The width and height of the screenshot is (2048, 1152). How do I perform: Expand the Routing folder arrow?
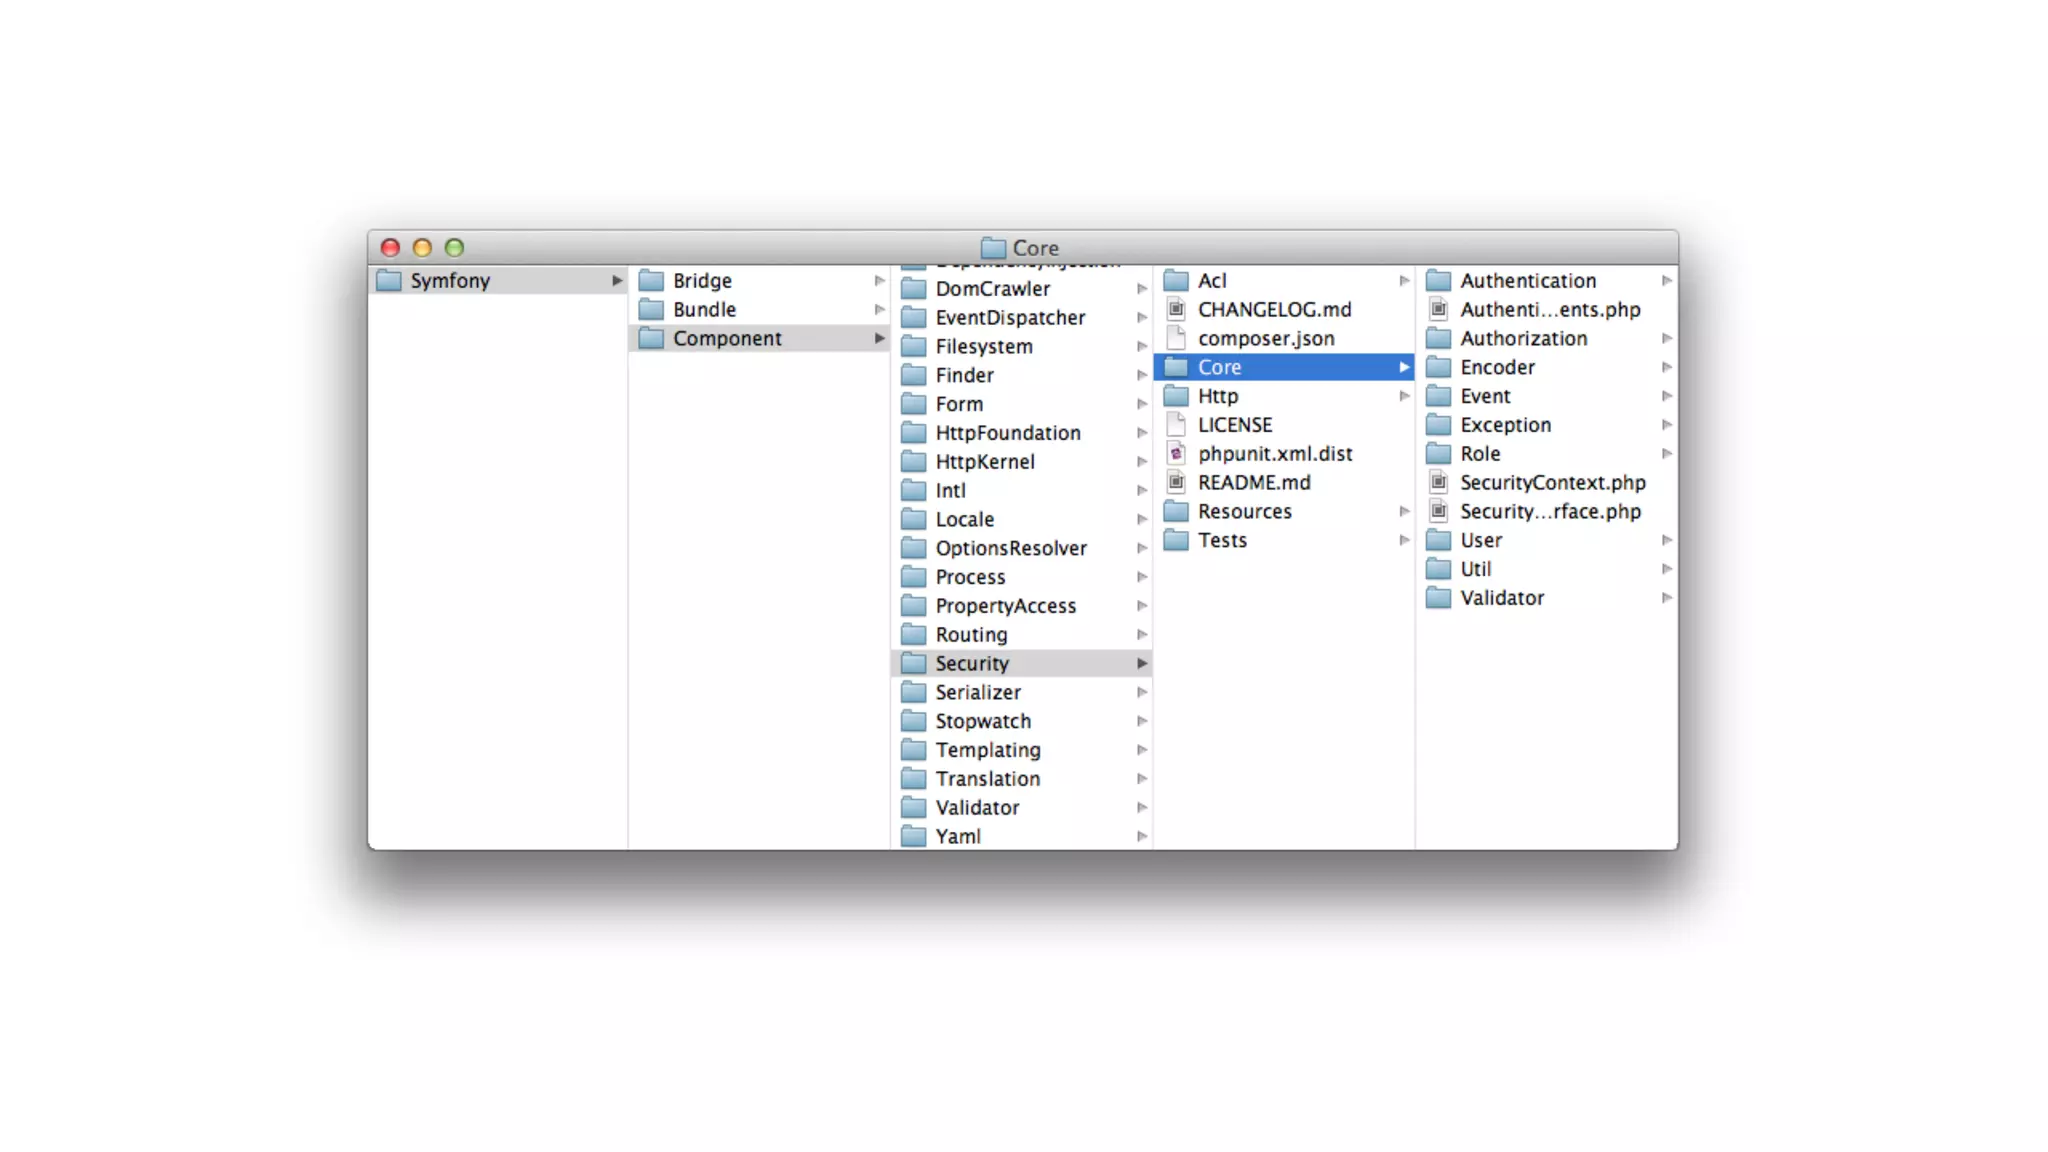click(1141, 634)
